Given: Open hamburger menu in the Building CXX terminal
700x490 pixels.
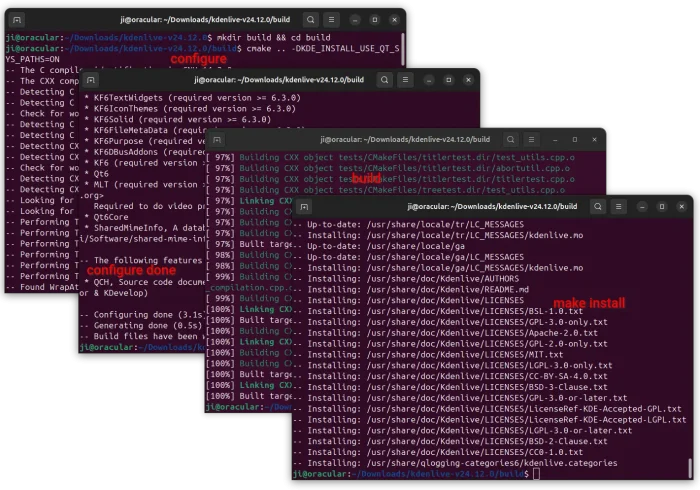Looking at the screenshot, I should point(531,140).
